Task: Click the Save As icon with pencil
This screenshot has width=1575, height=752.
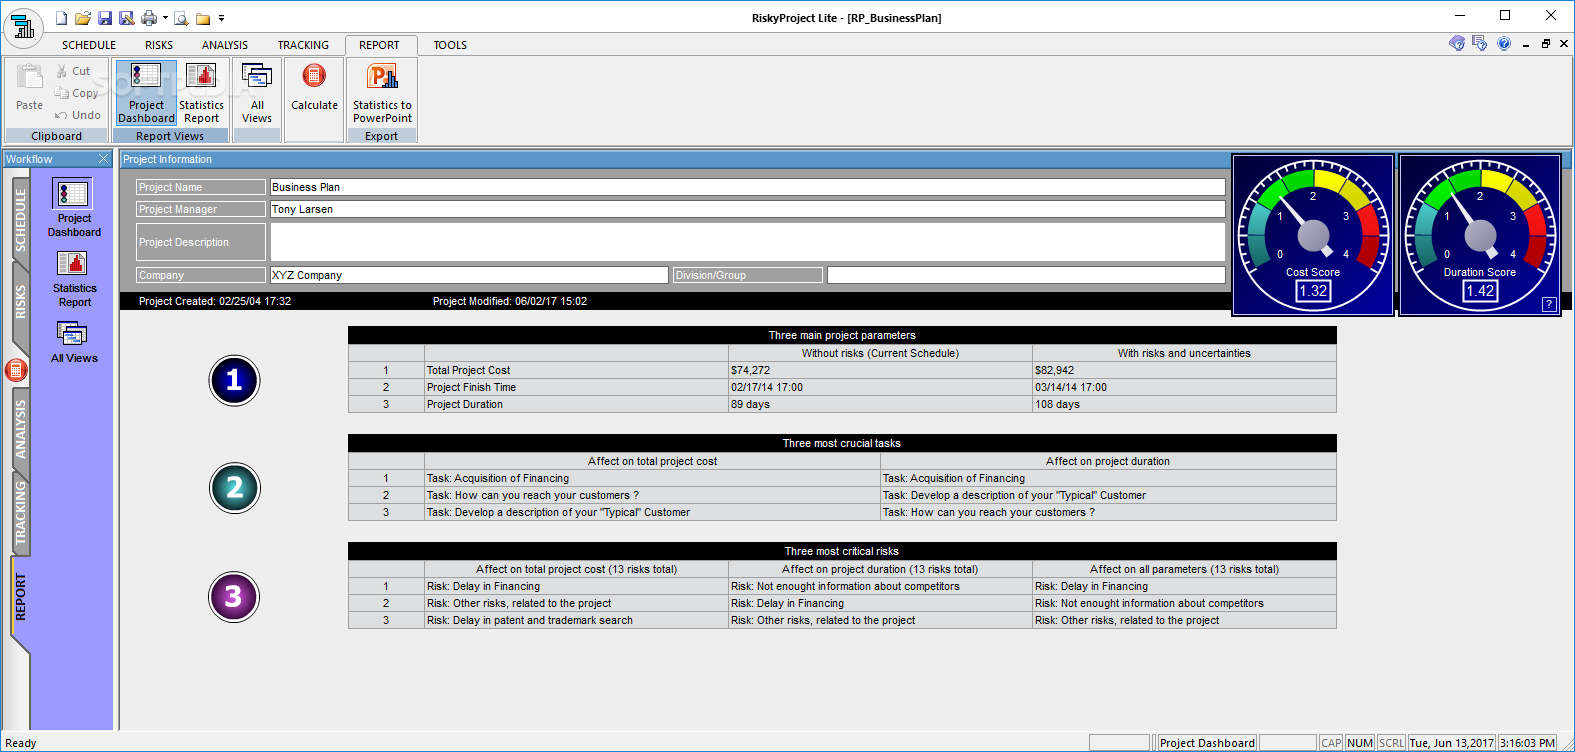Action: pos(127,18)
